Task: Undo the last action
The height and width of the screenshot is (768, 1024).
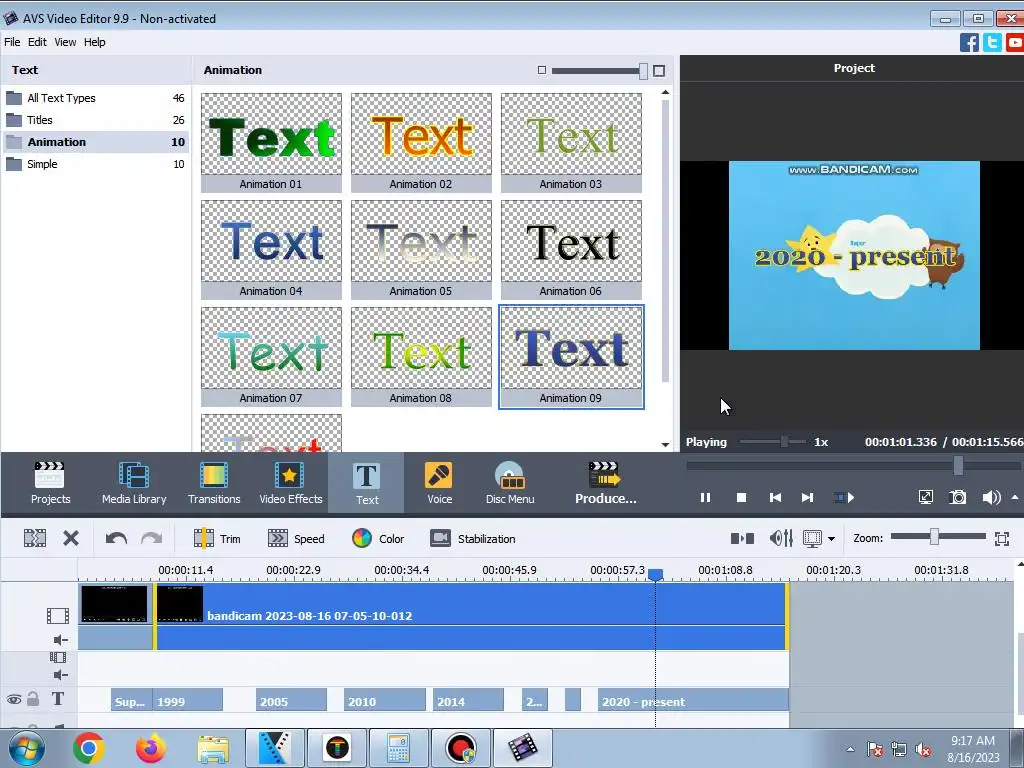Action: pos(116,538)
